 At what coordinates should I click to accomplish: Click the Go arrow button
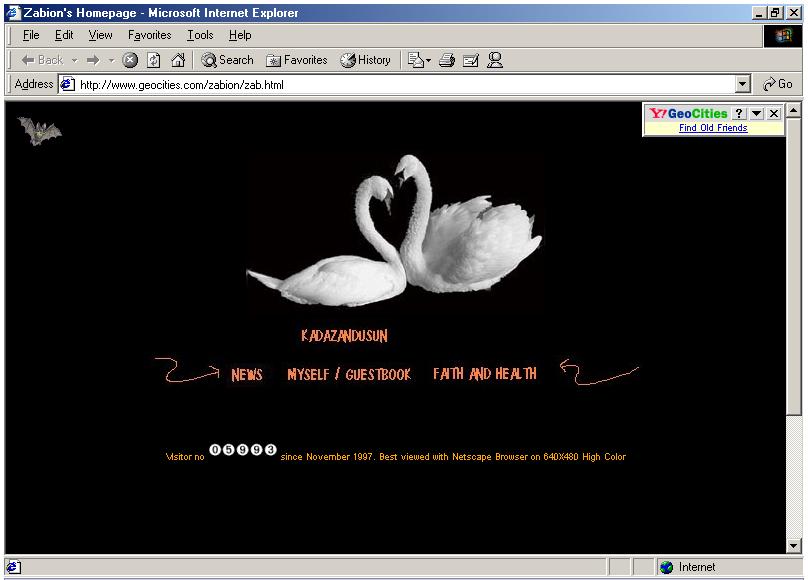pos(778,84)
